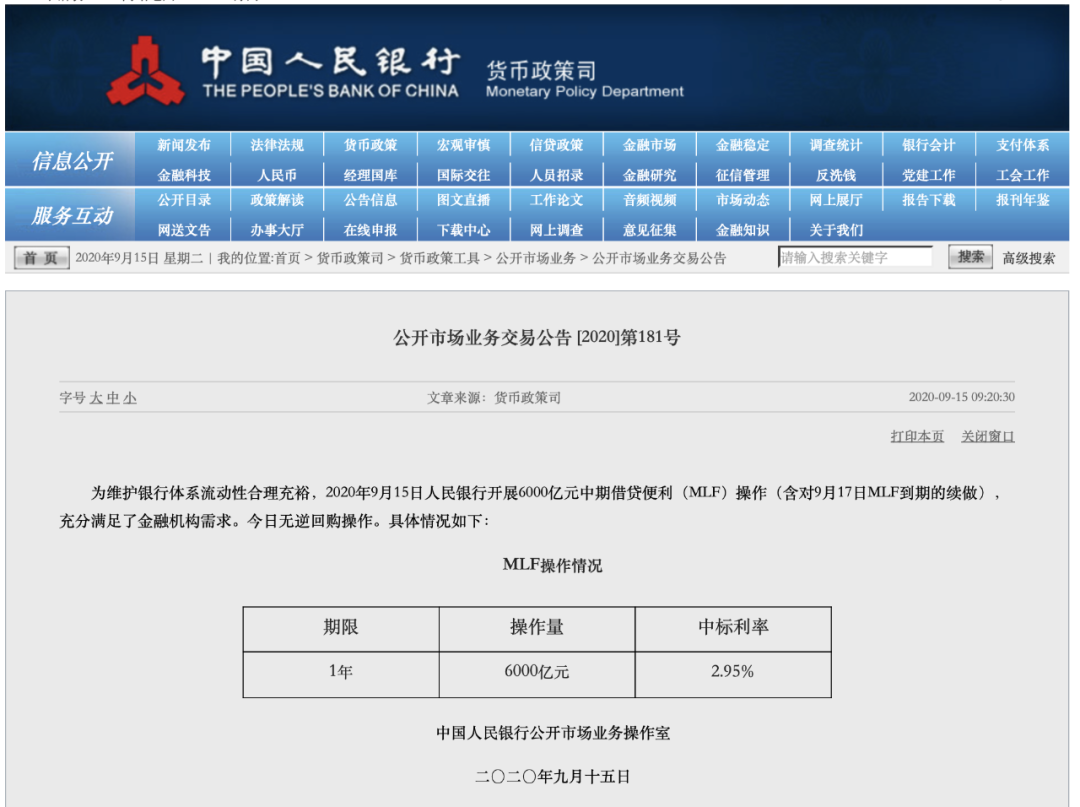Select 征信管理 in navigation
This screenshot has width=1080, height=807.
(x=742, y=175)
